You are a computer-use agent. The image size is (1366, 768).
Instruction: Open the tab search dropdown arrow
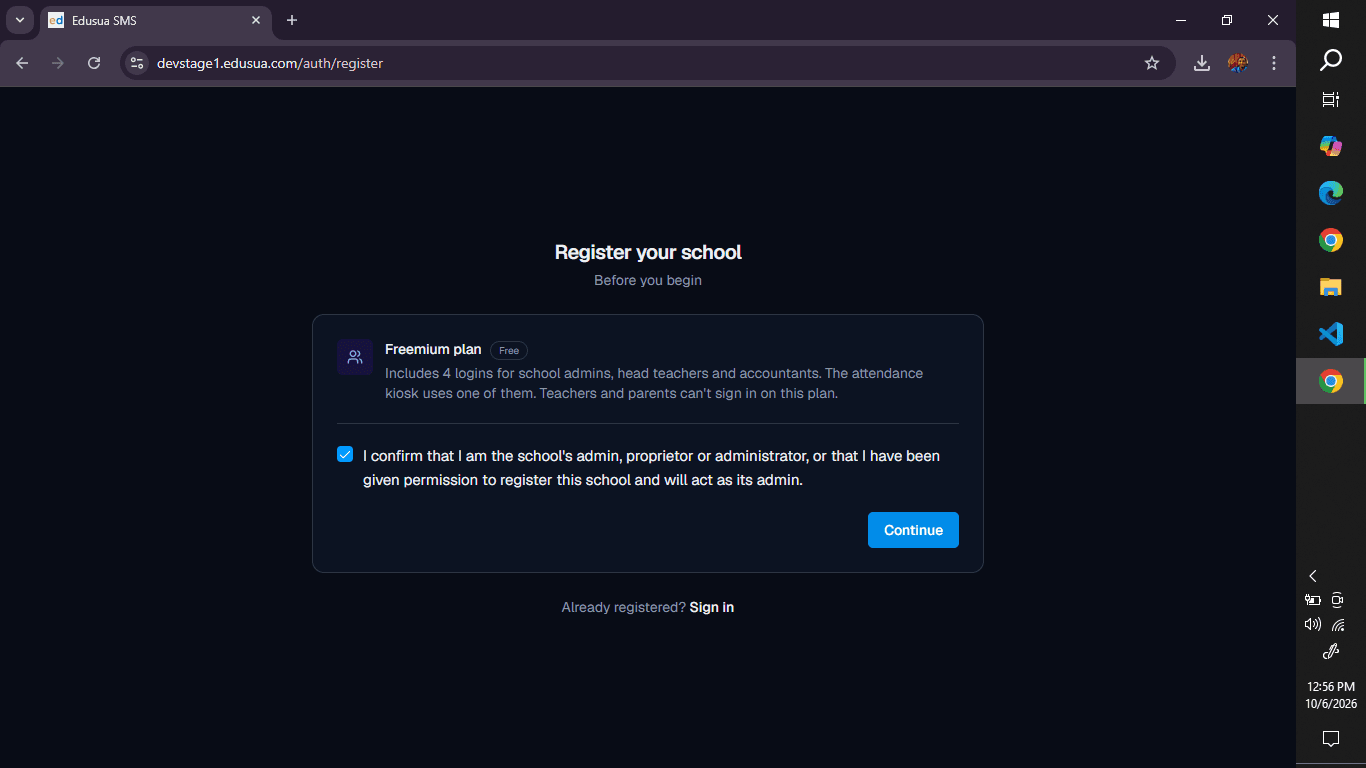(x=19, y=20)
